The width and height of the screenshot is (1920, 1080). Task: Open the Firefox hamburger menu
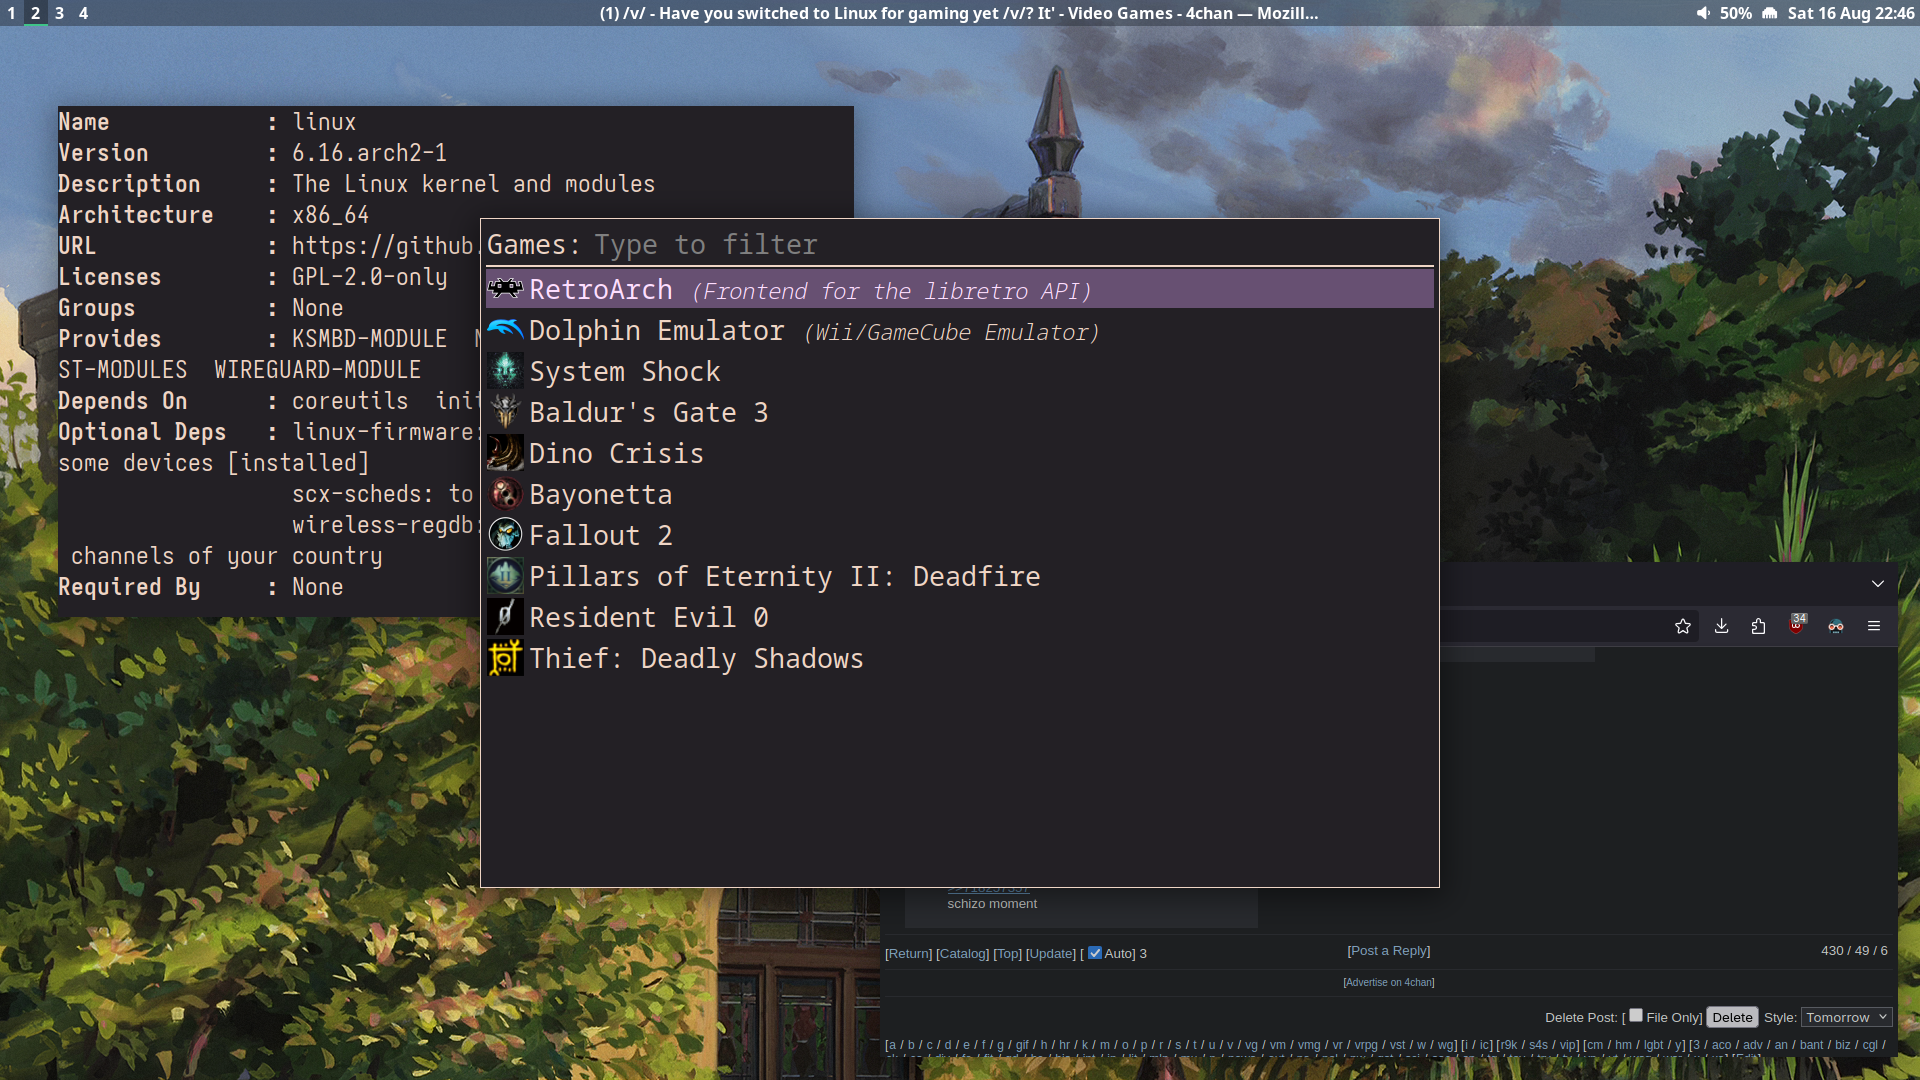pyautogui.click(x=1874, y=626)
